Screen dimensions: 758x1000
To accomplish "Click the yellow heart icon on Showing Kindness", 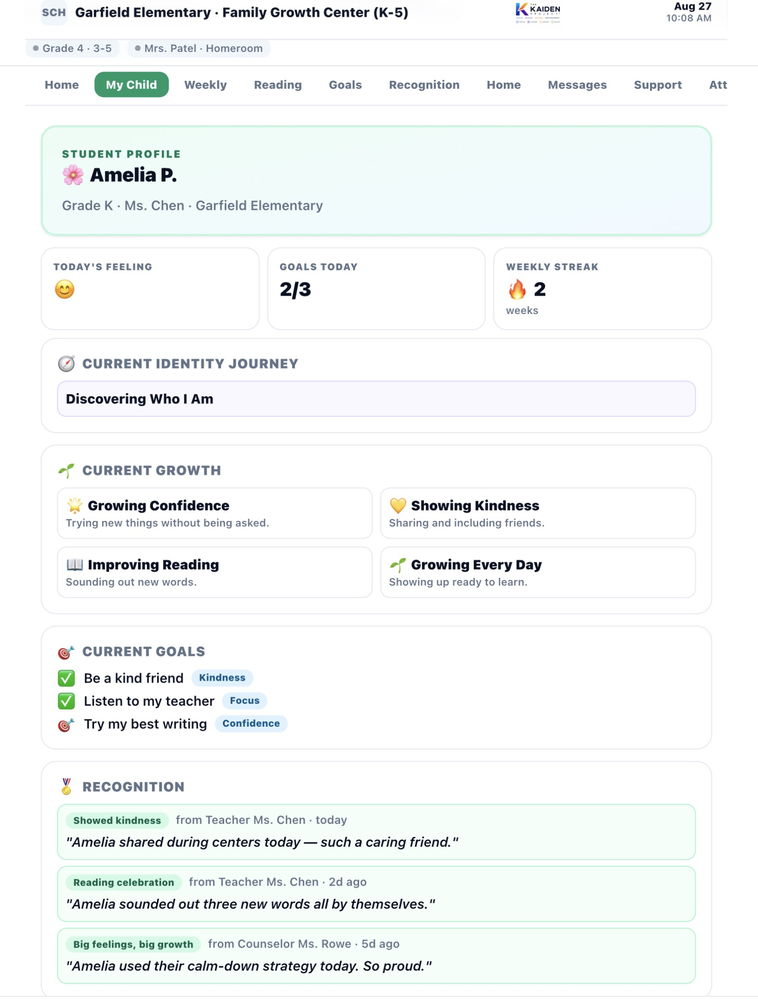I will [x=398, y=506].
